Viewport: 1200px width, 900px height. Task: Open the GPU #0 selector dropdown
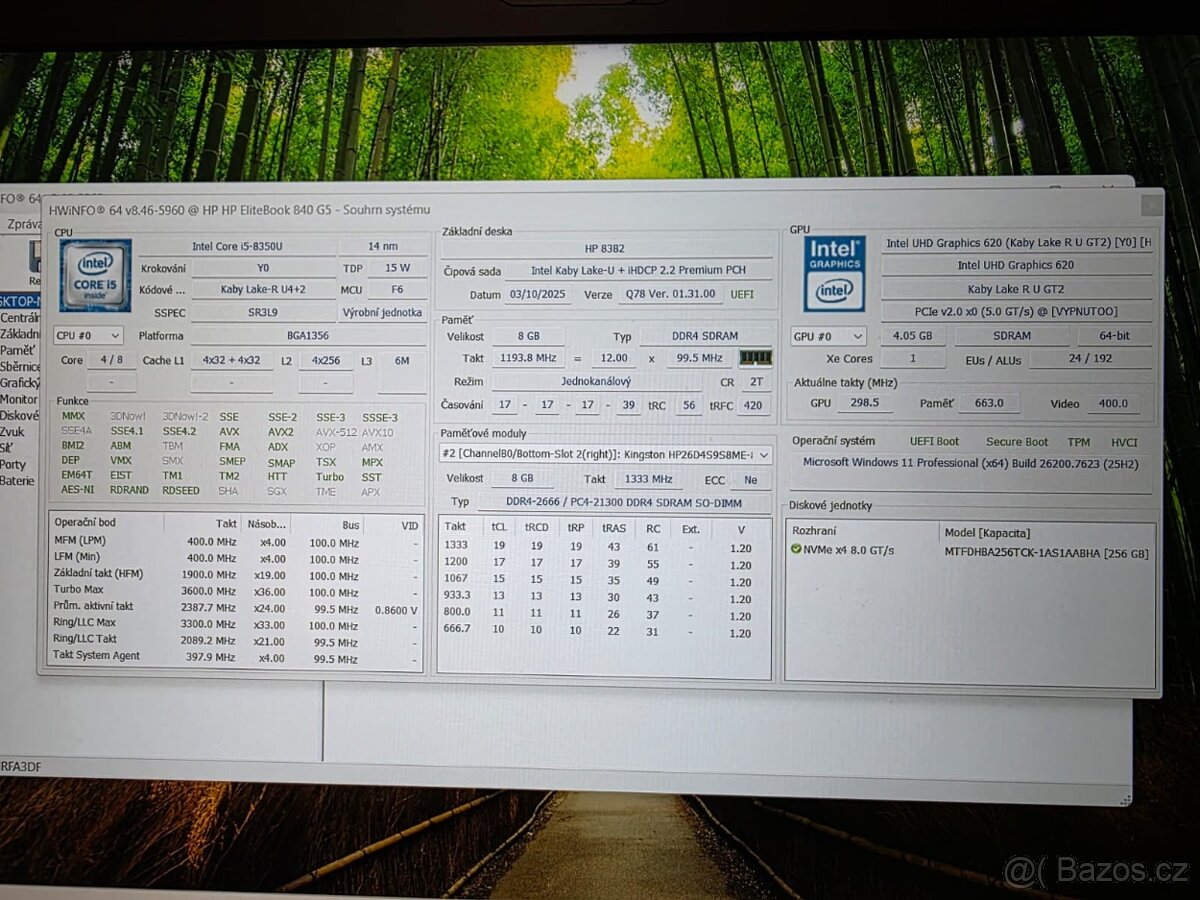click(828, 336)
